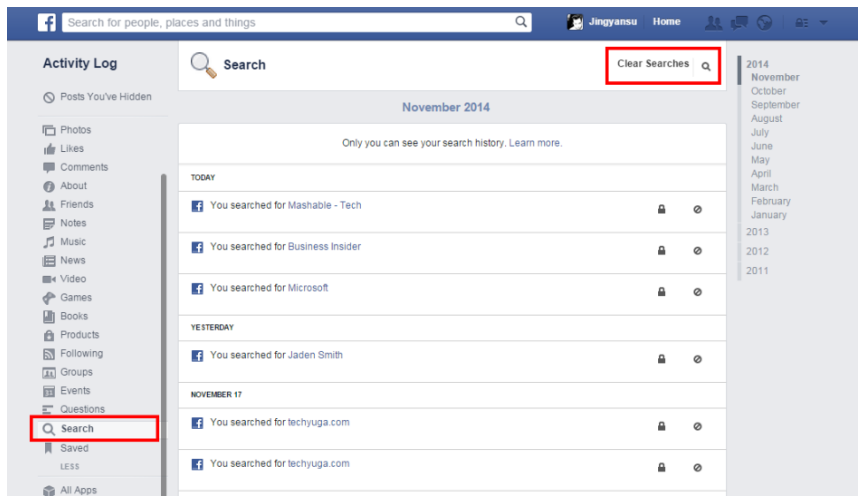Click remove icon on Microsoft row

pos(698,292)
